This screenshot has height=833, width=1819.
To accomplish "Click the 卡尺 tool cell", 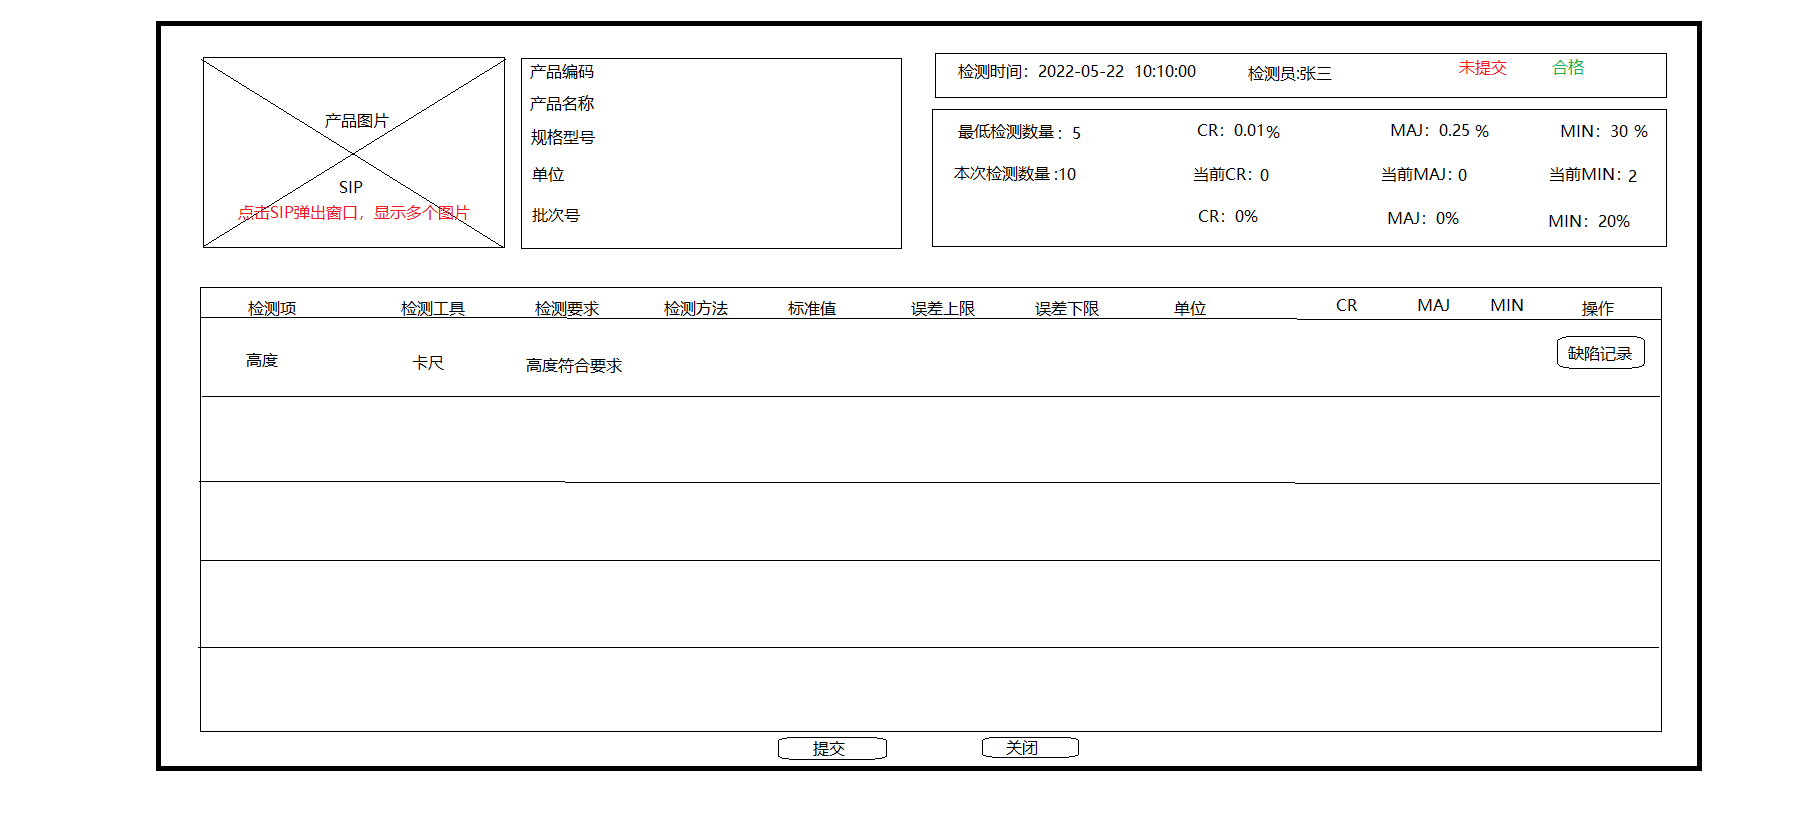I will (428, 363).
